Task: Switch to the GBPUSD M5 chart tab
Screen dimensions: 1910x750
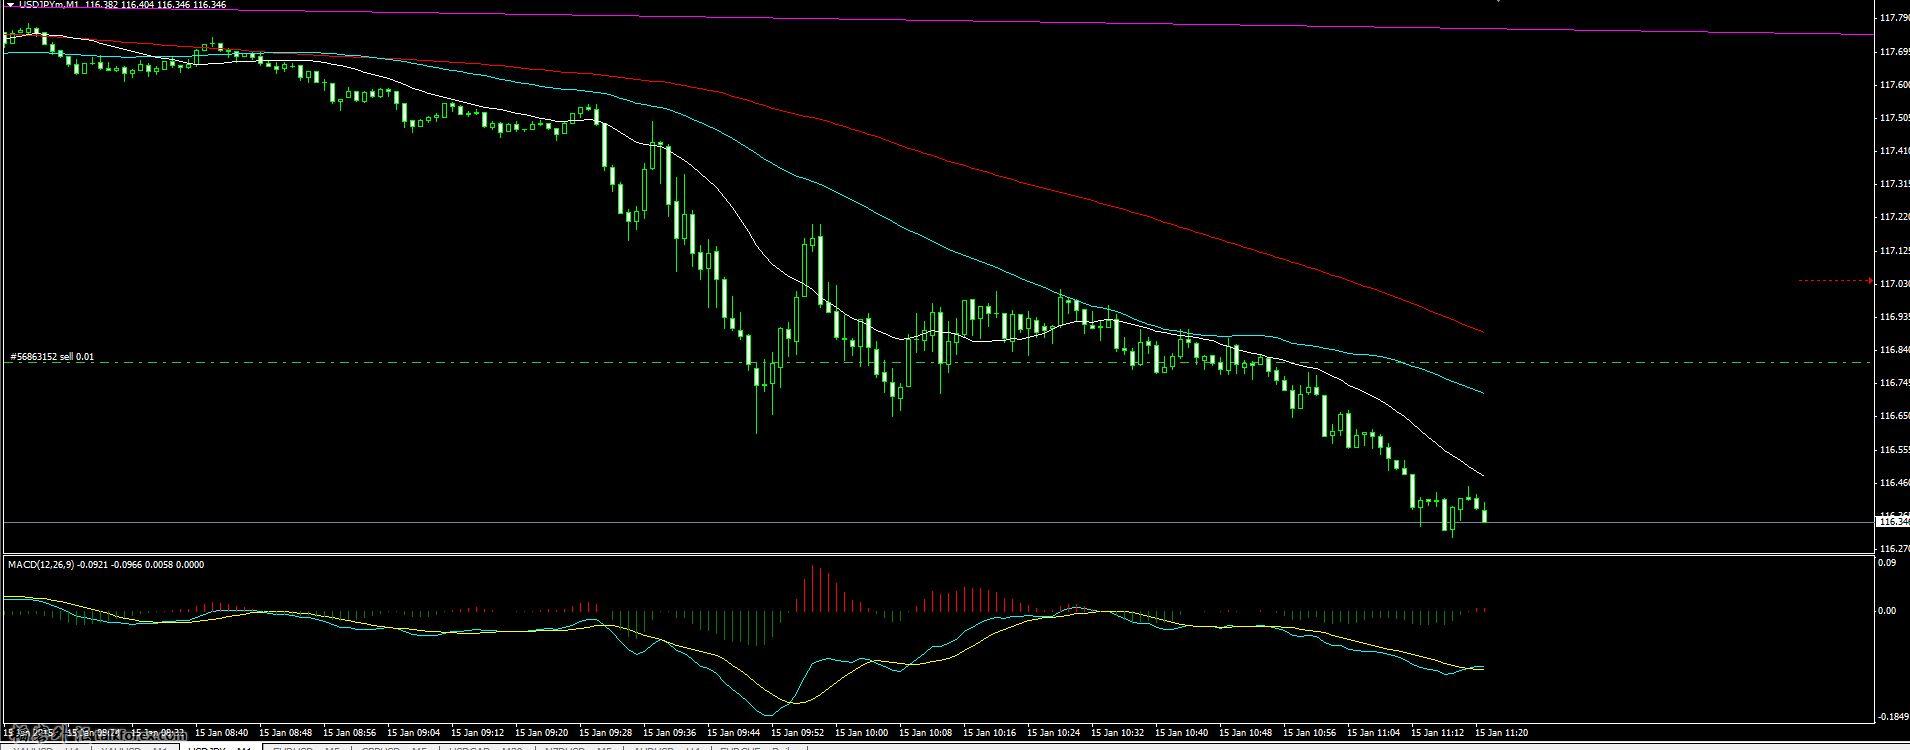Action: pos(395,746)
